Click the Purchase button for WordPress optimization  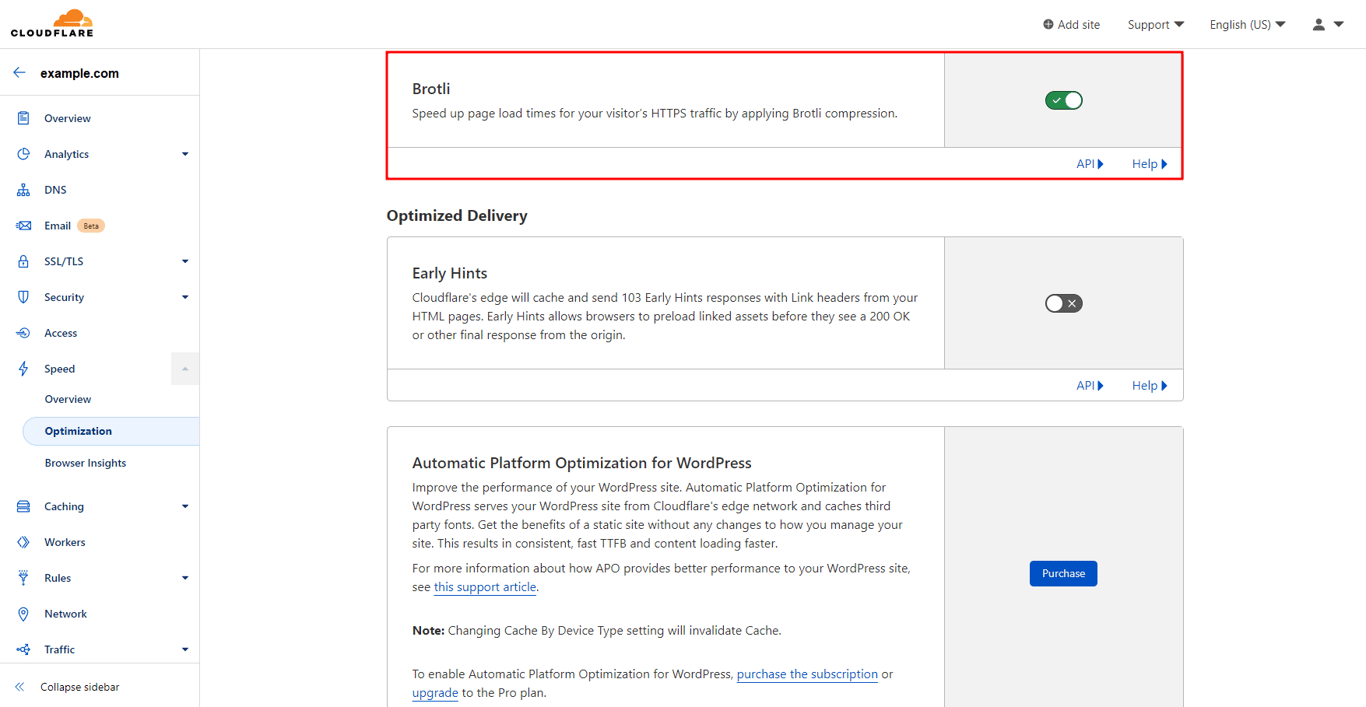pos(1063,573)
